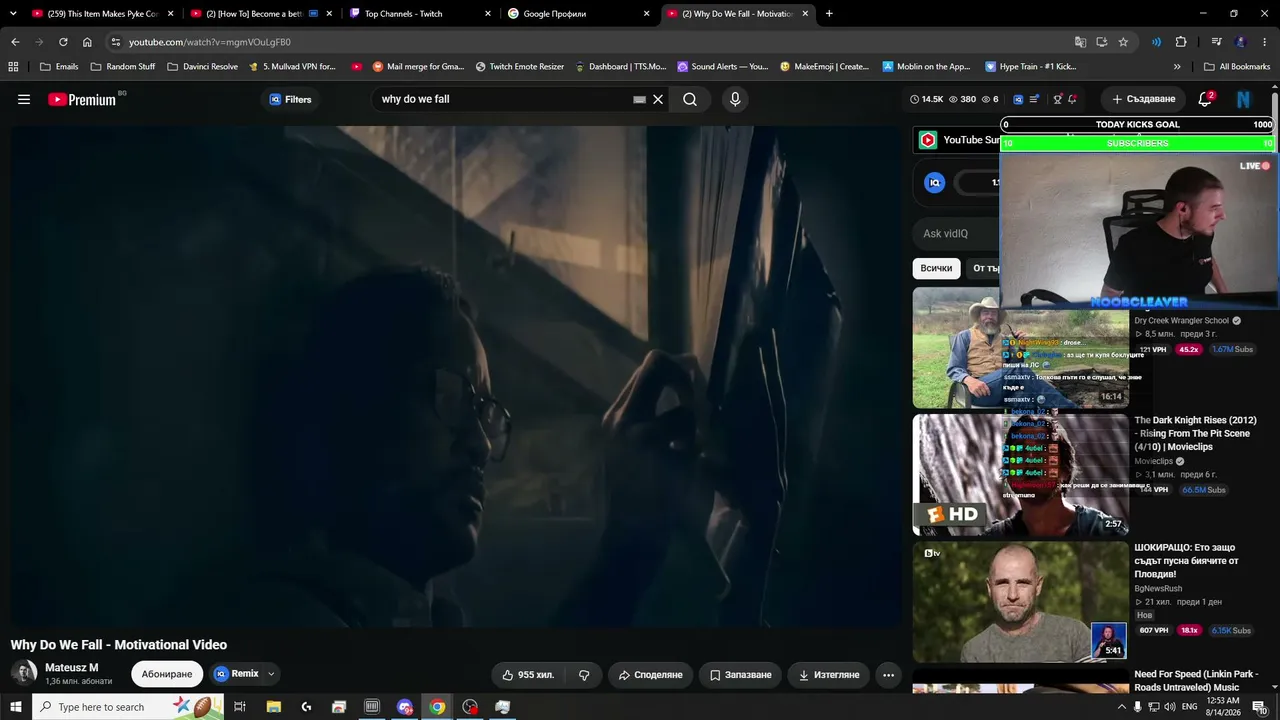Open the account avatar menu
The width and height of the screenshot is (1280, 720).
pyautogui.click(x=1244, y=99)
